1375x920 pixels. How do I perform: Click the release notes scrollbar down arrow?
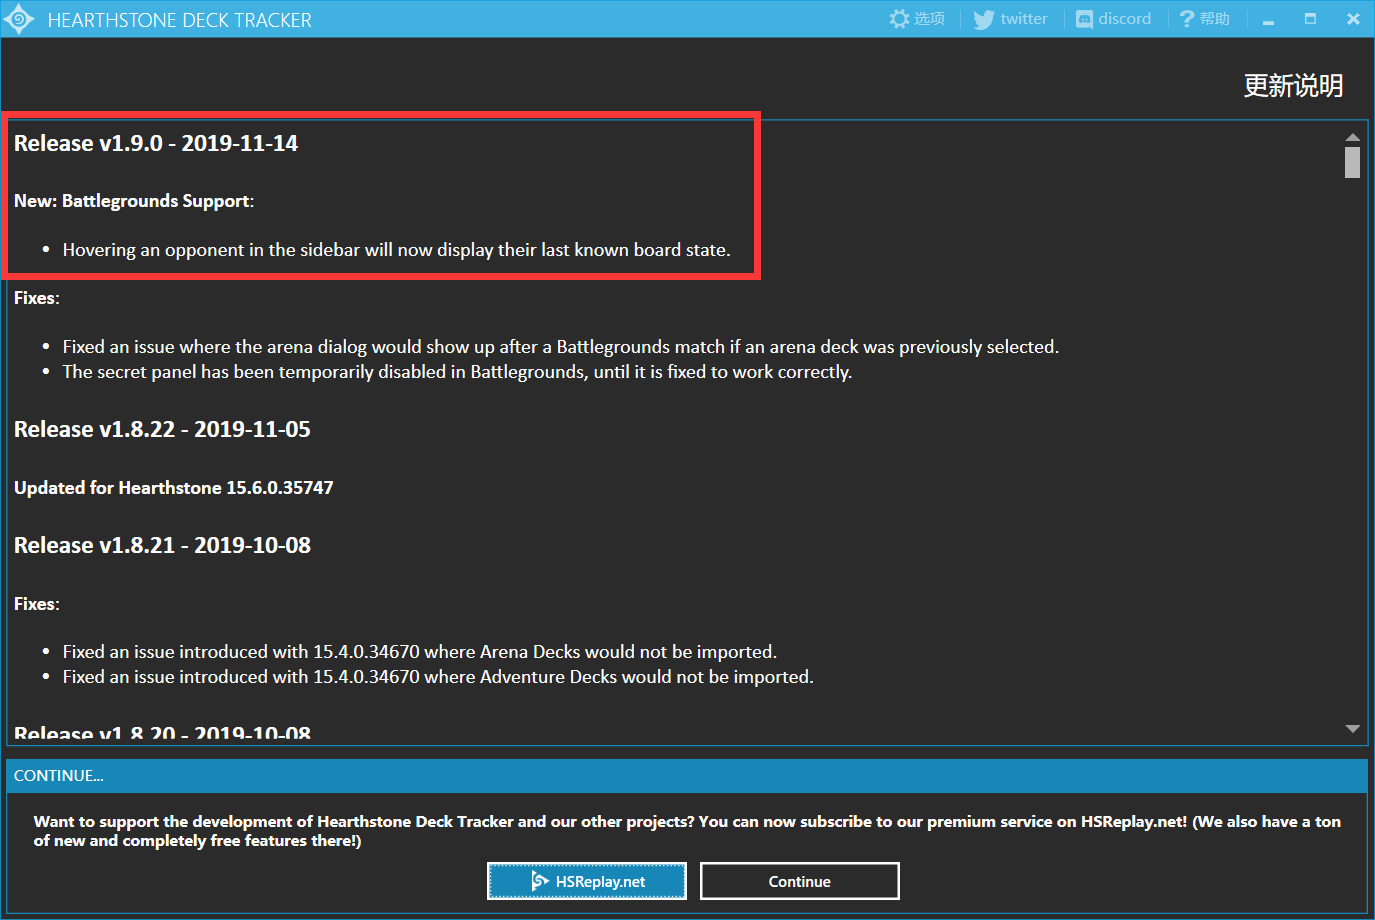(x=1352, y=729)
